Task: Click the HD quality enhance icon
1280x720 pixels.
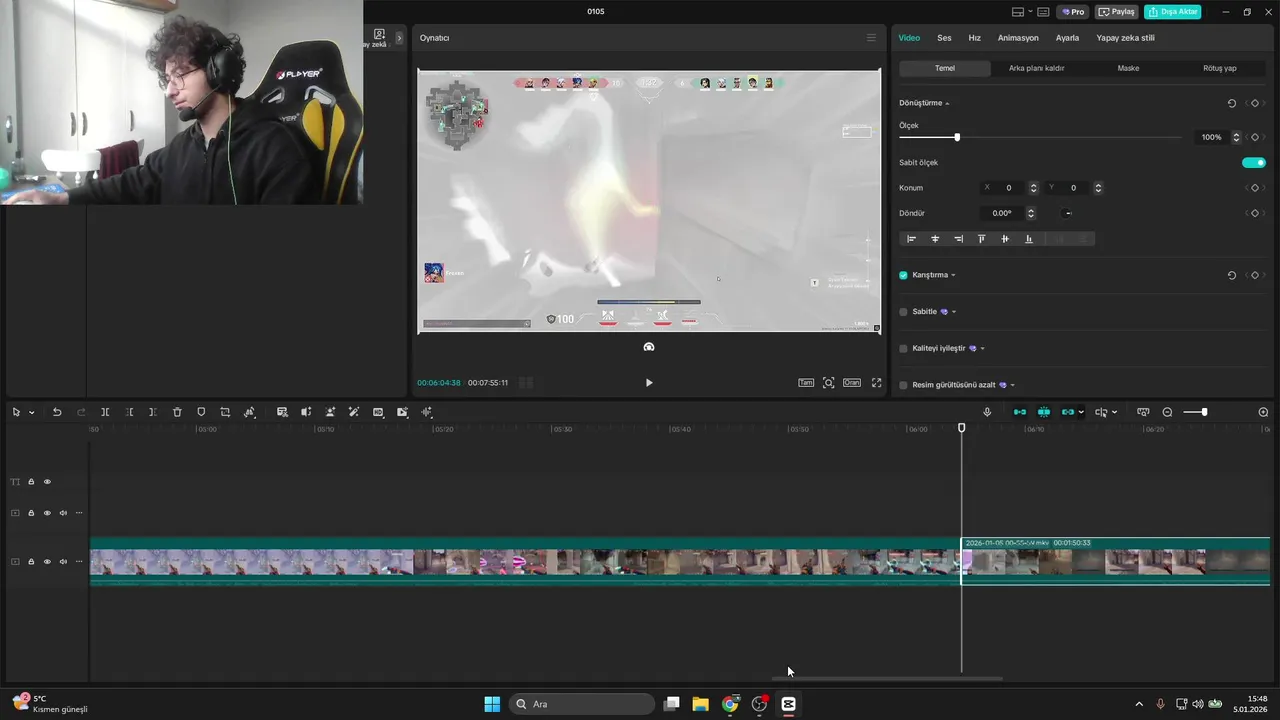Action: pos(378,412)
